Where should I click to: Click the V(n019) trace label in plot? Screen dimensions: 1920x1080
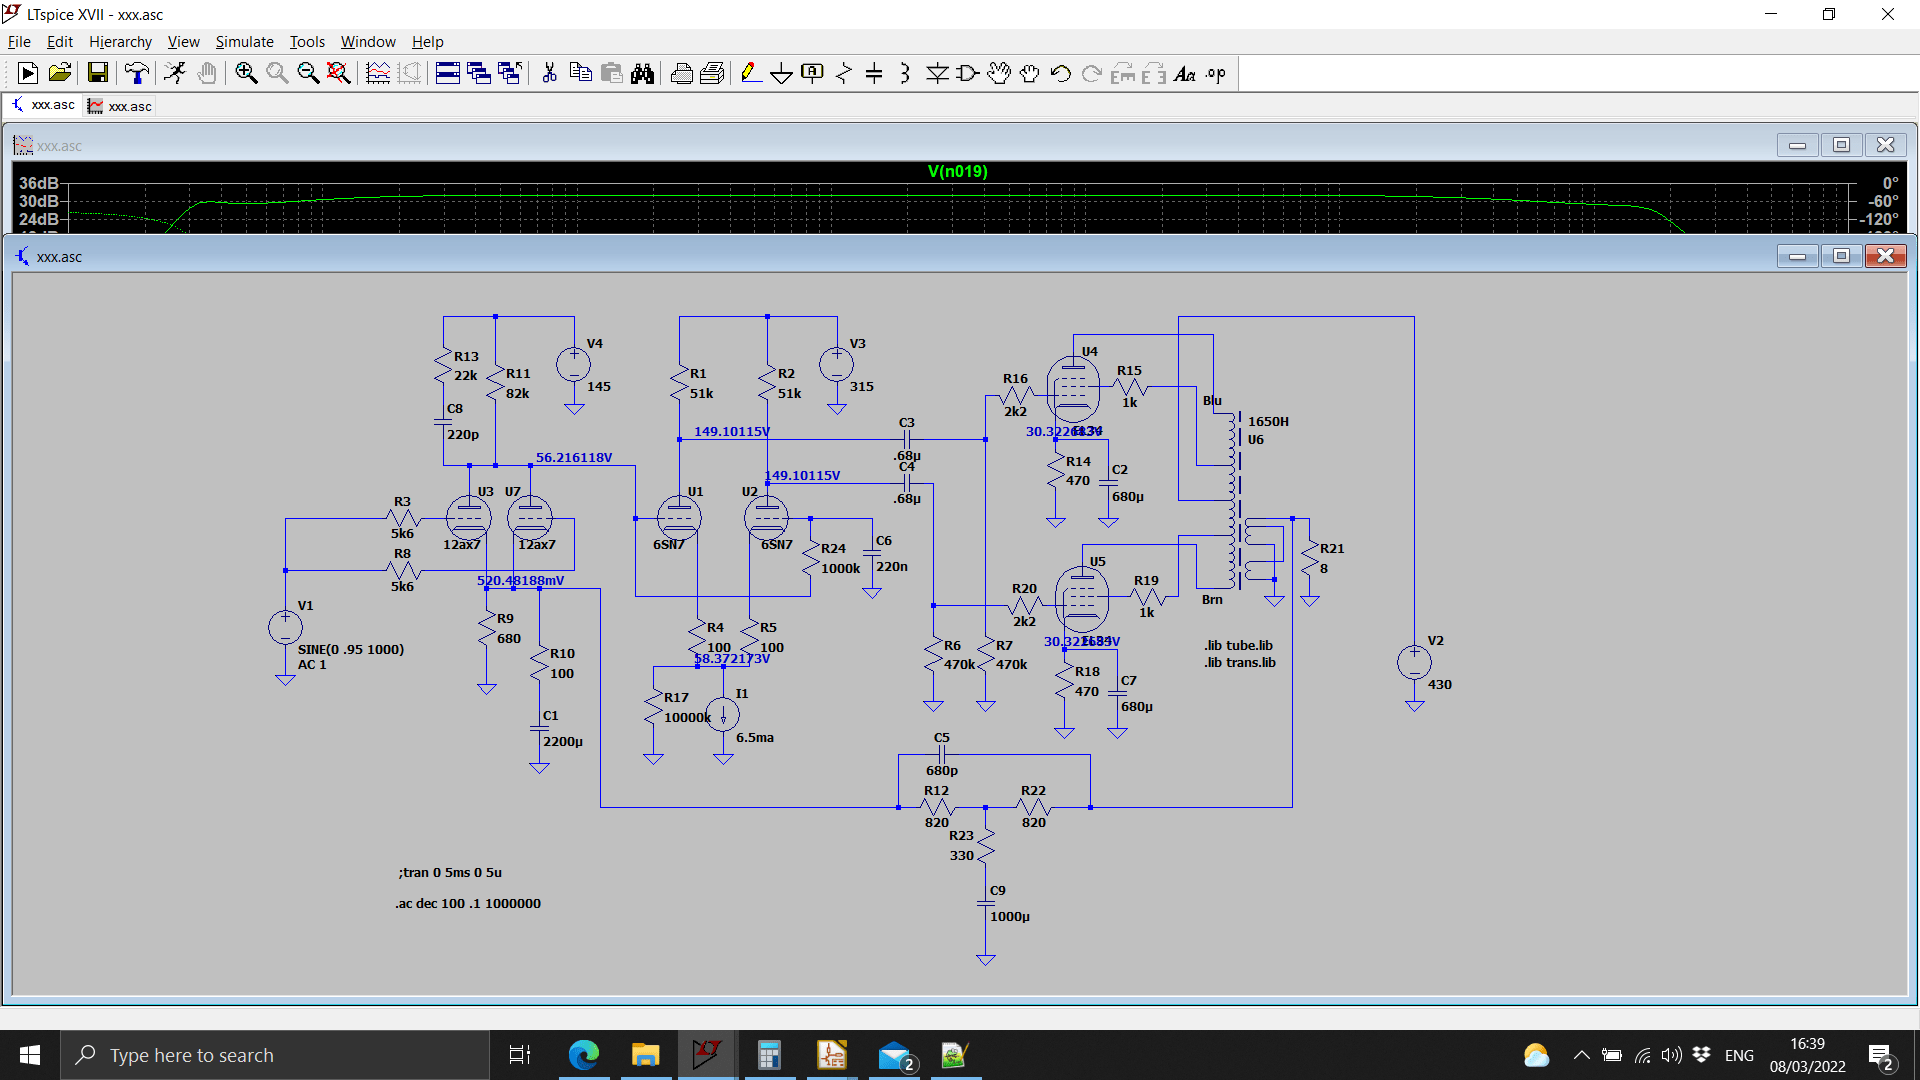(957, 171)
